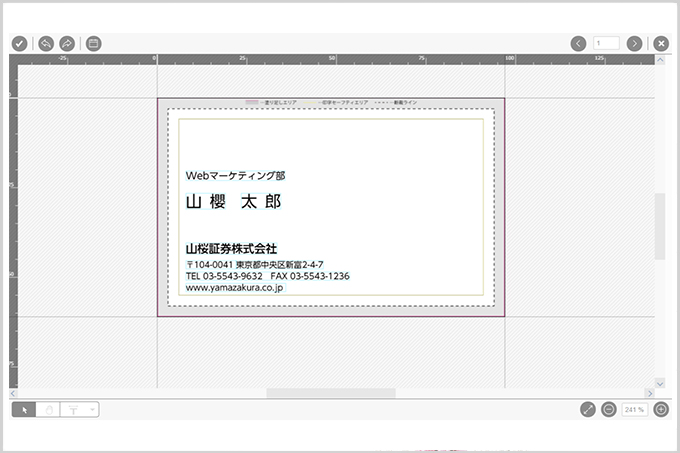Zoom out with the minus icon
This screenshot has height=453, width=680.
(x=609, y=409)
